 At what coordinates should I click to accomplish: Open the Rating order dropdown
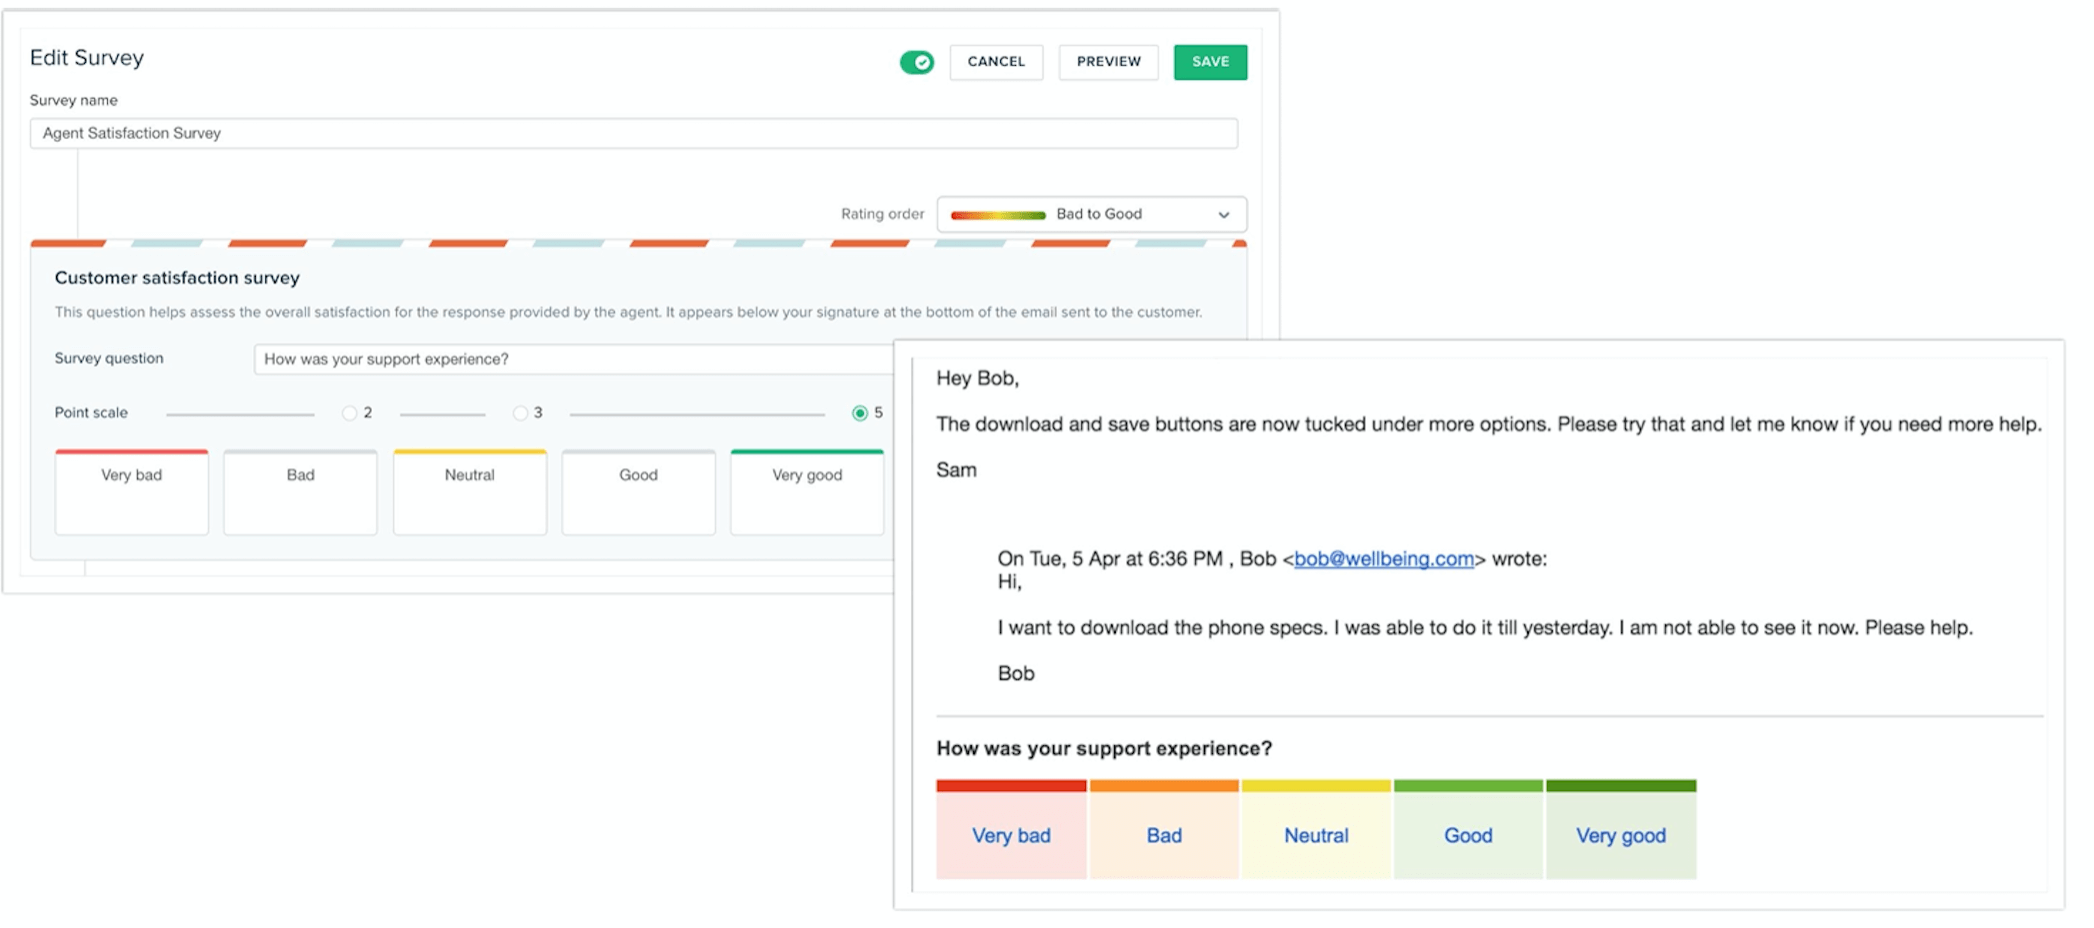click(1091, 214)
